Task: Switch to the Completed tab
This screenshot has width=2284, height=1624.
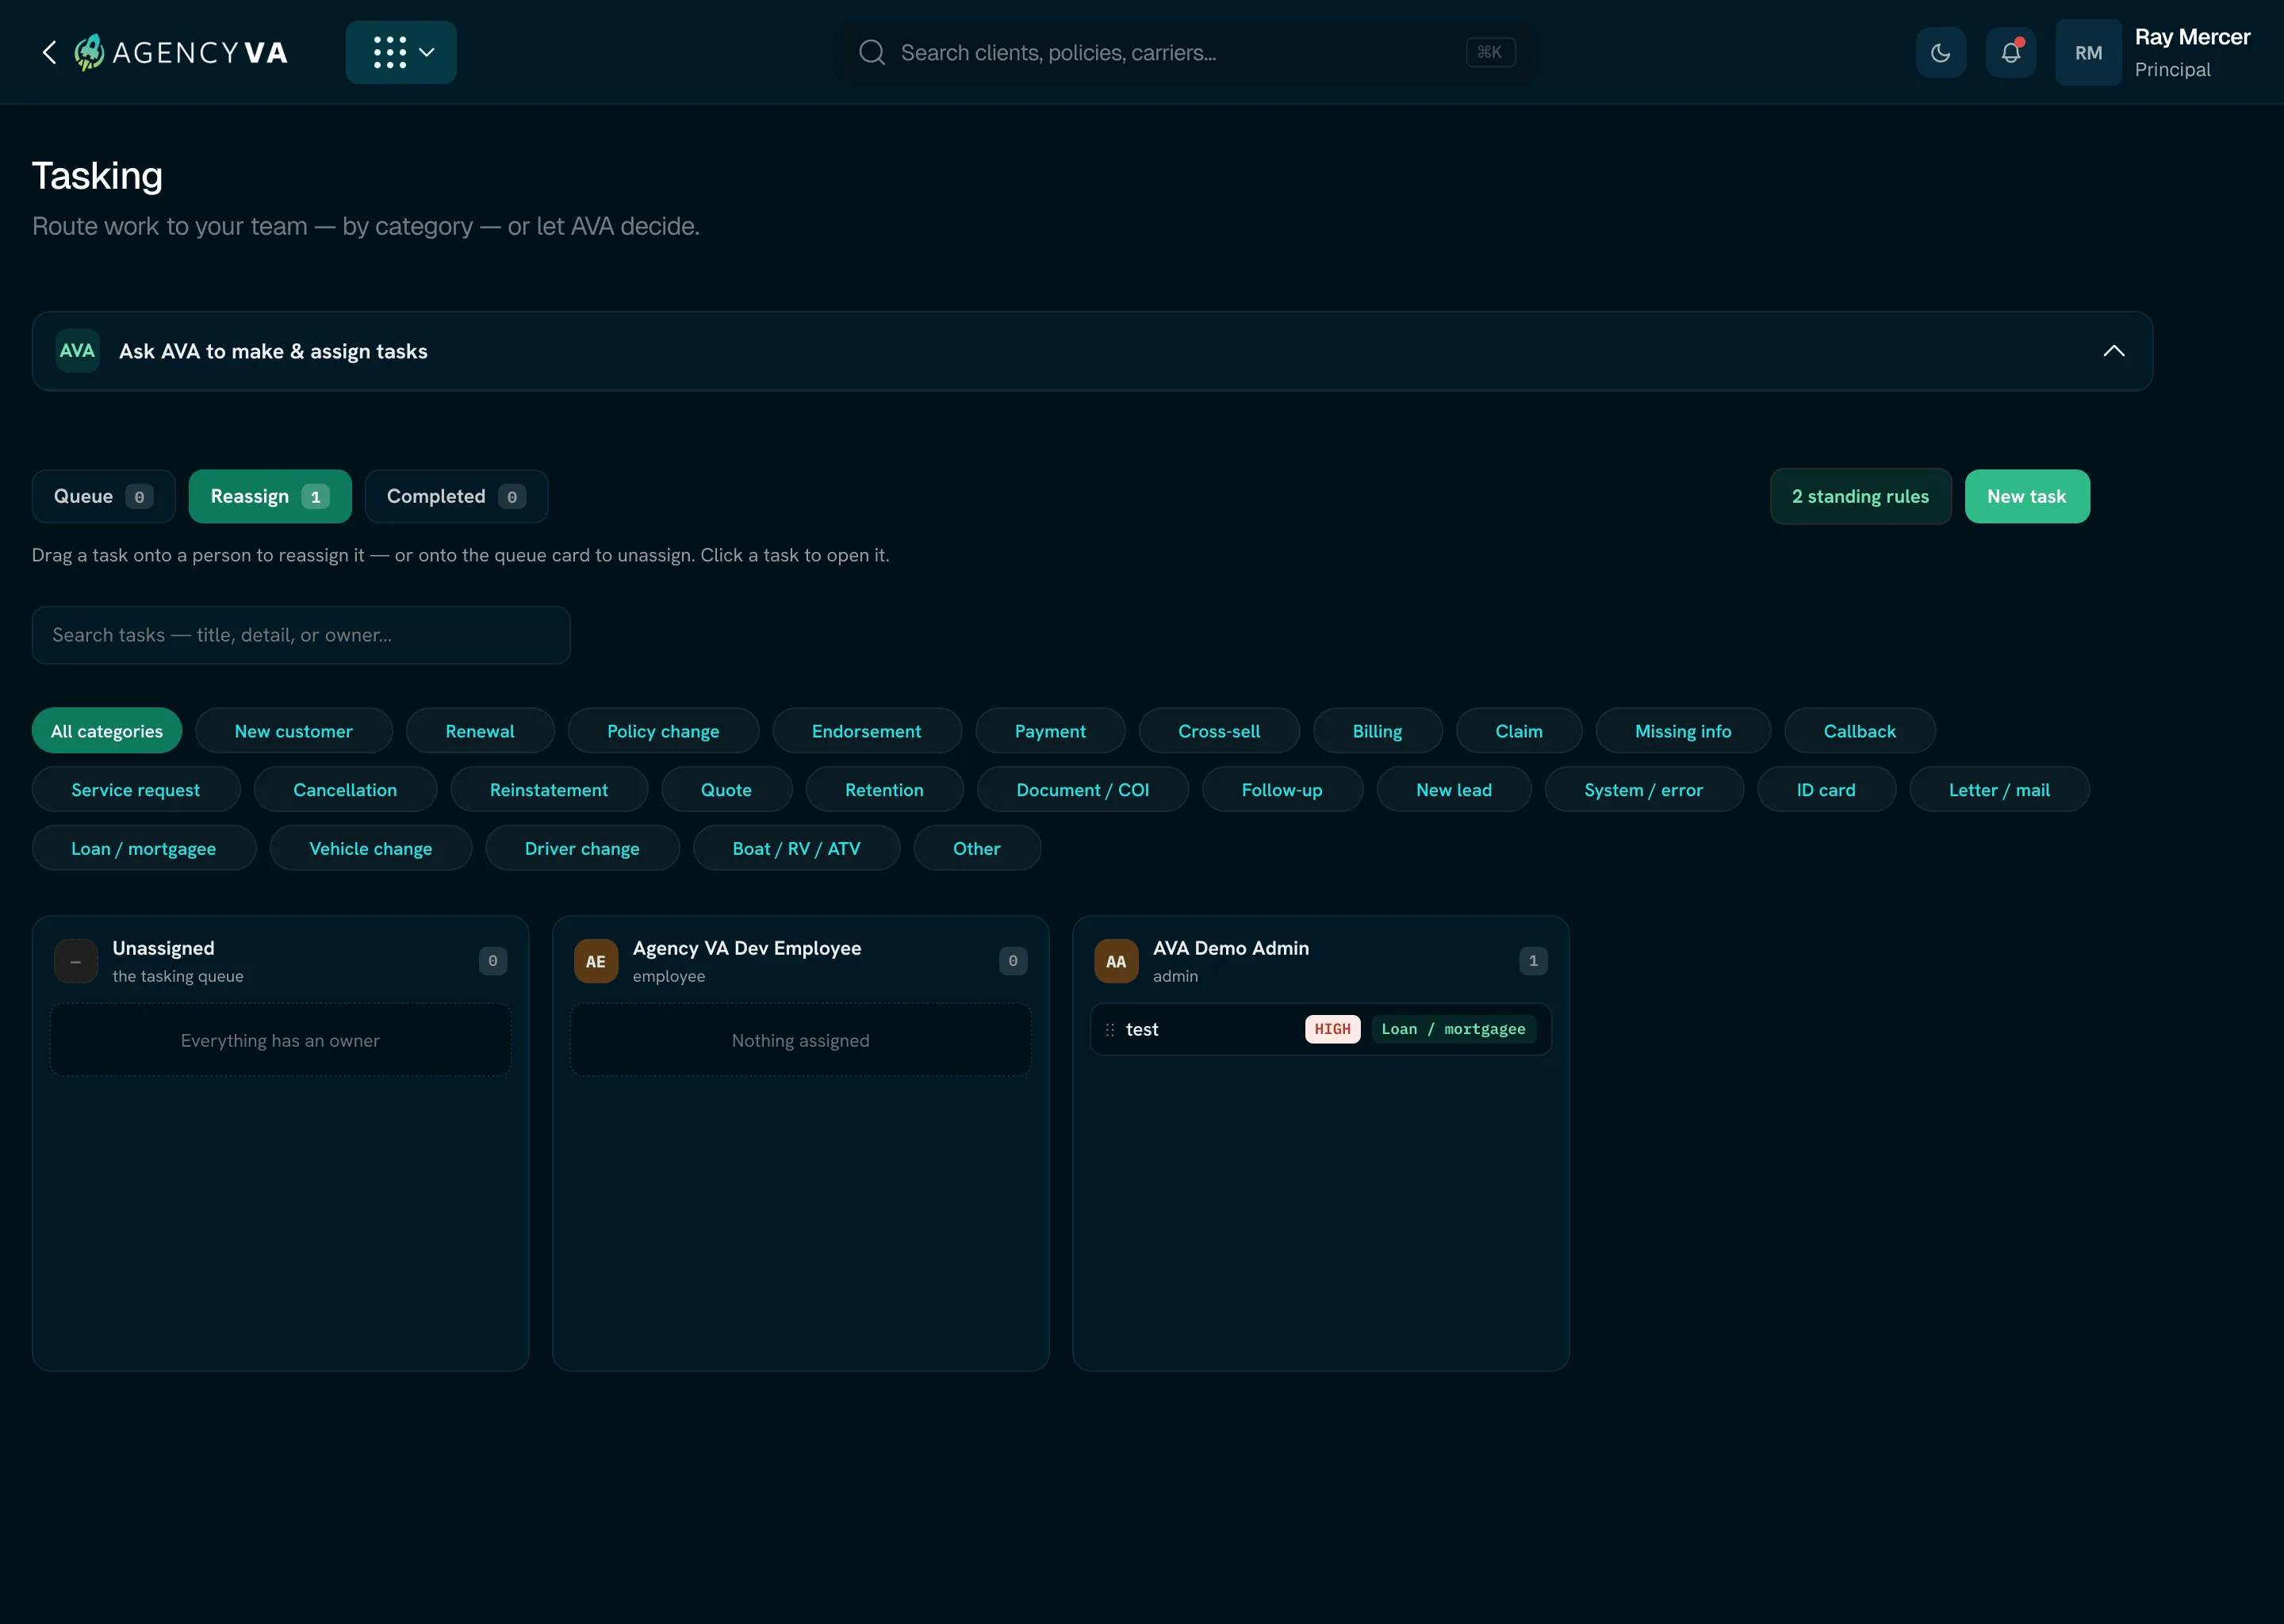Action: (x=456, y=496)
